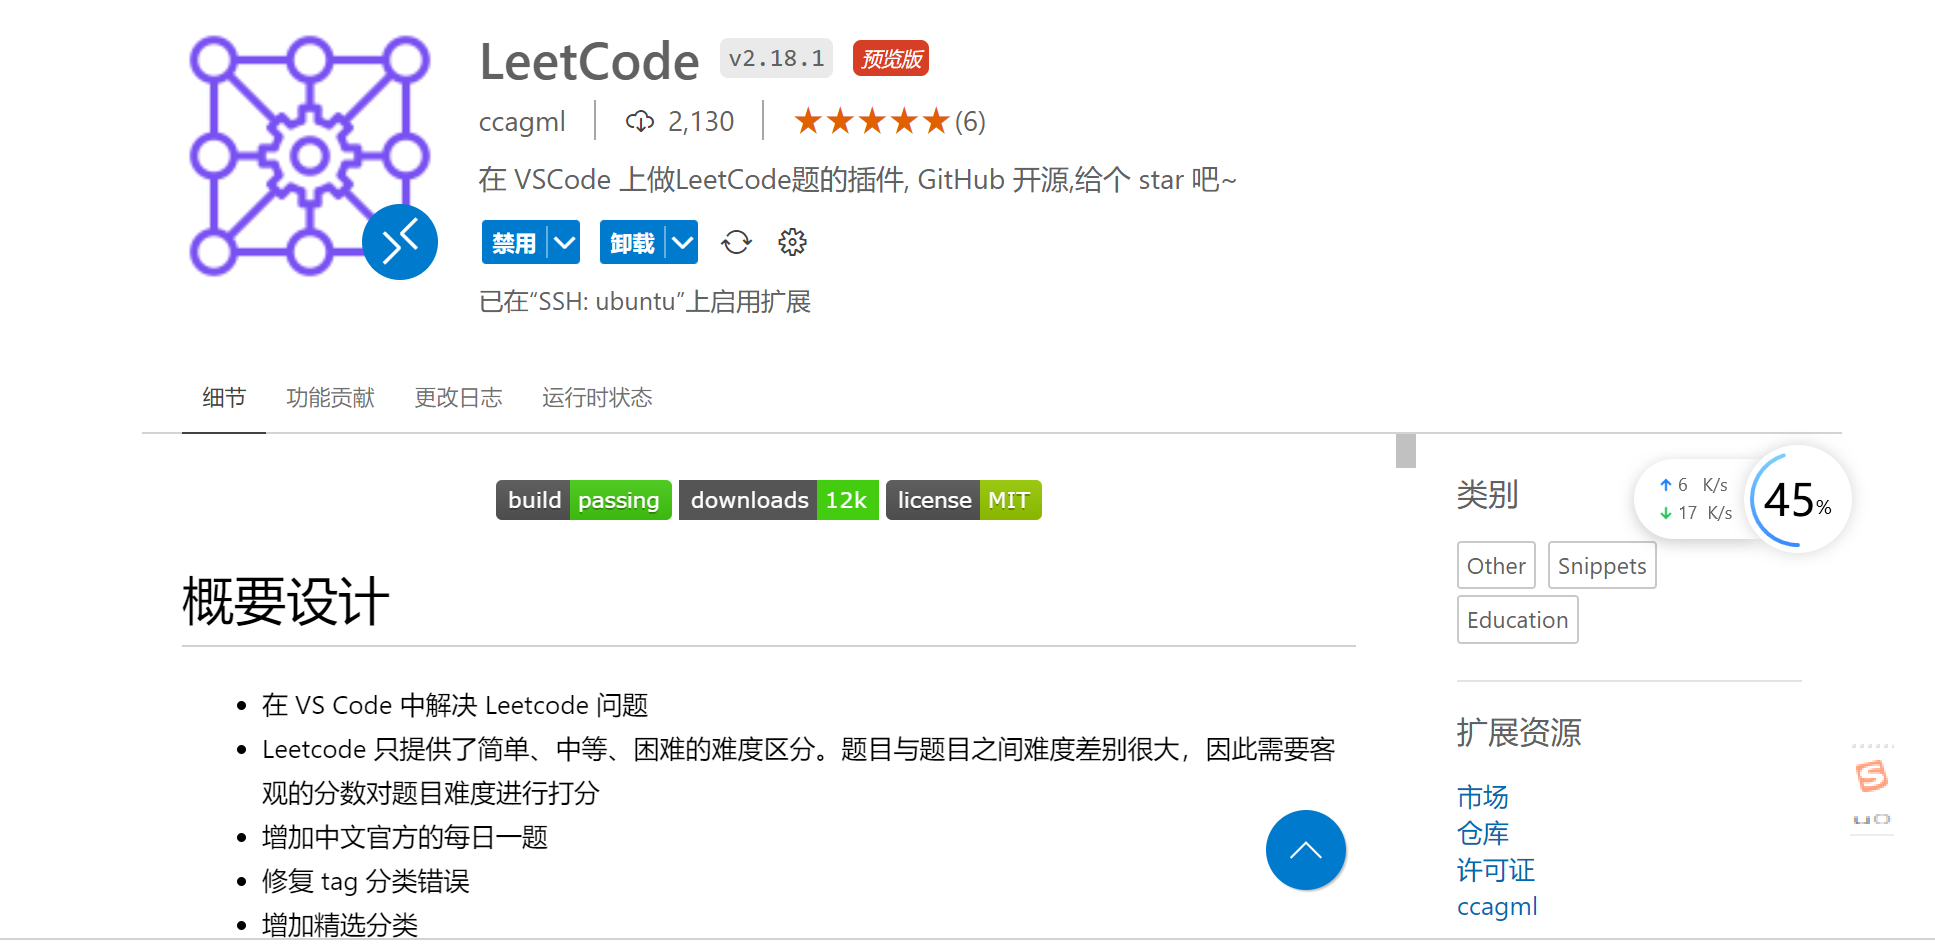The image size is (1935, 944).
Task: Click the LeetCode extension logo icon
Action: (x=310, y=155)
